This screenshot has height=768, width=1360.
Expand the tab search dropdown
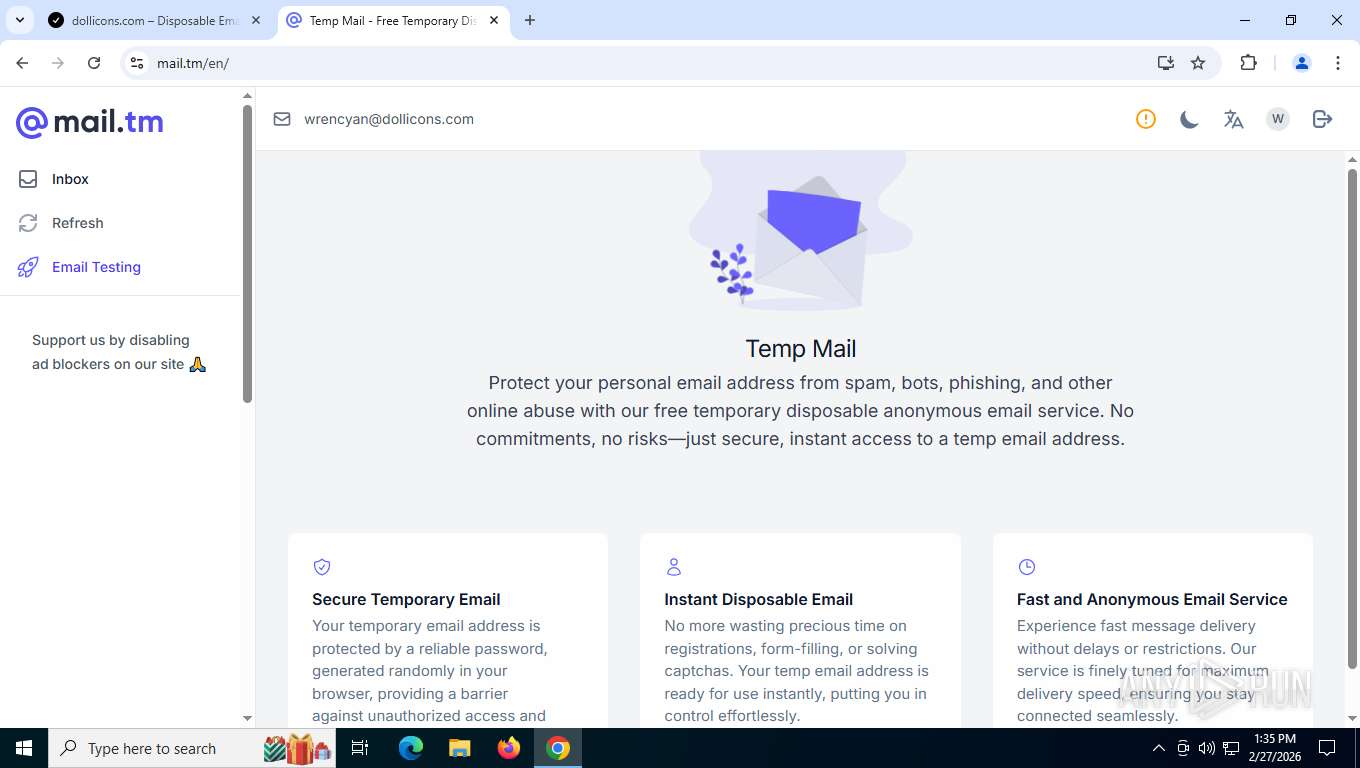19,20
